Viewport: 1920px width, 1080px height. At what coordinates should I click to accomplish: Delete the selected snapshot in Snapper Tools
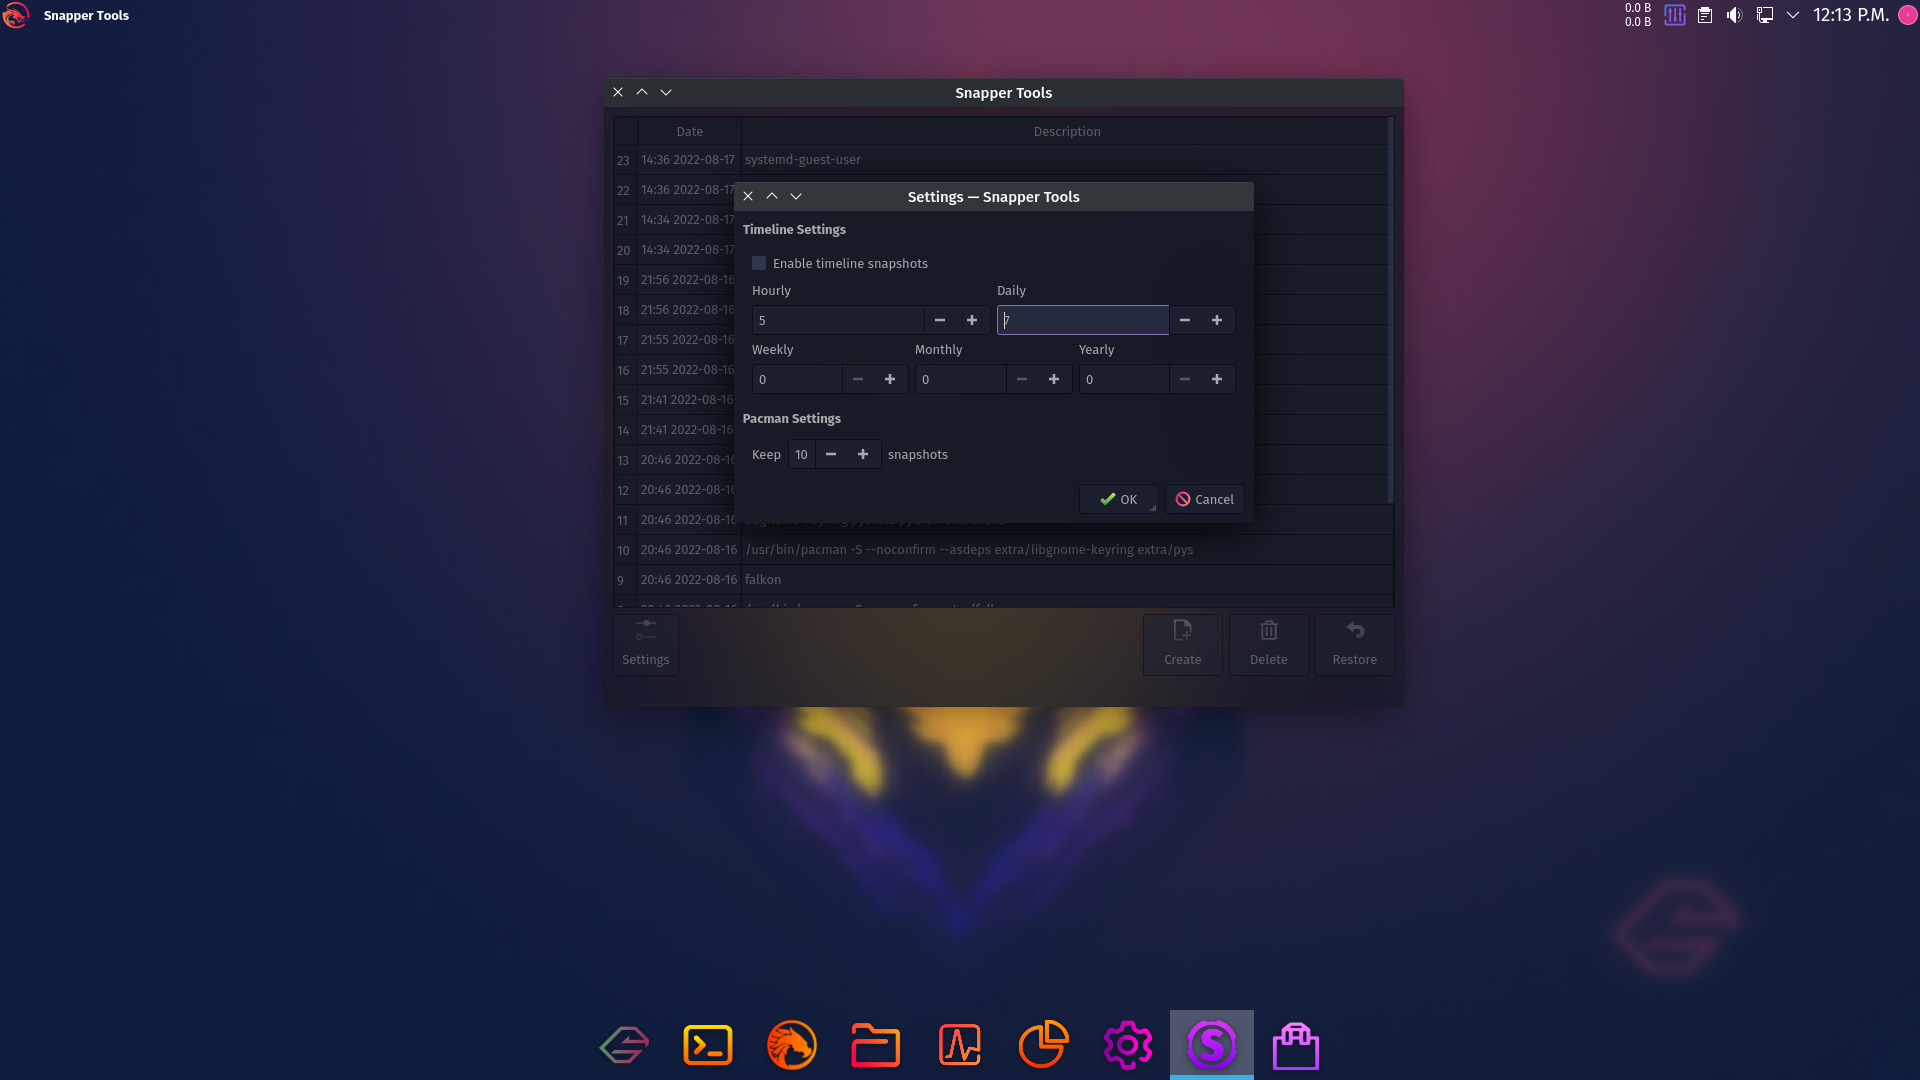1269,644
